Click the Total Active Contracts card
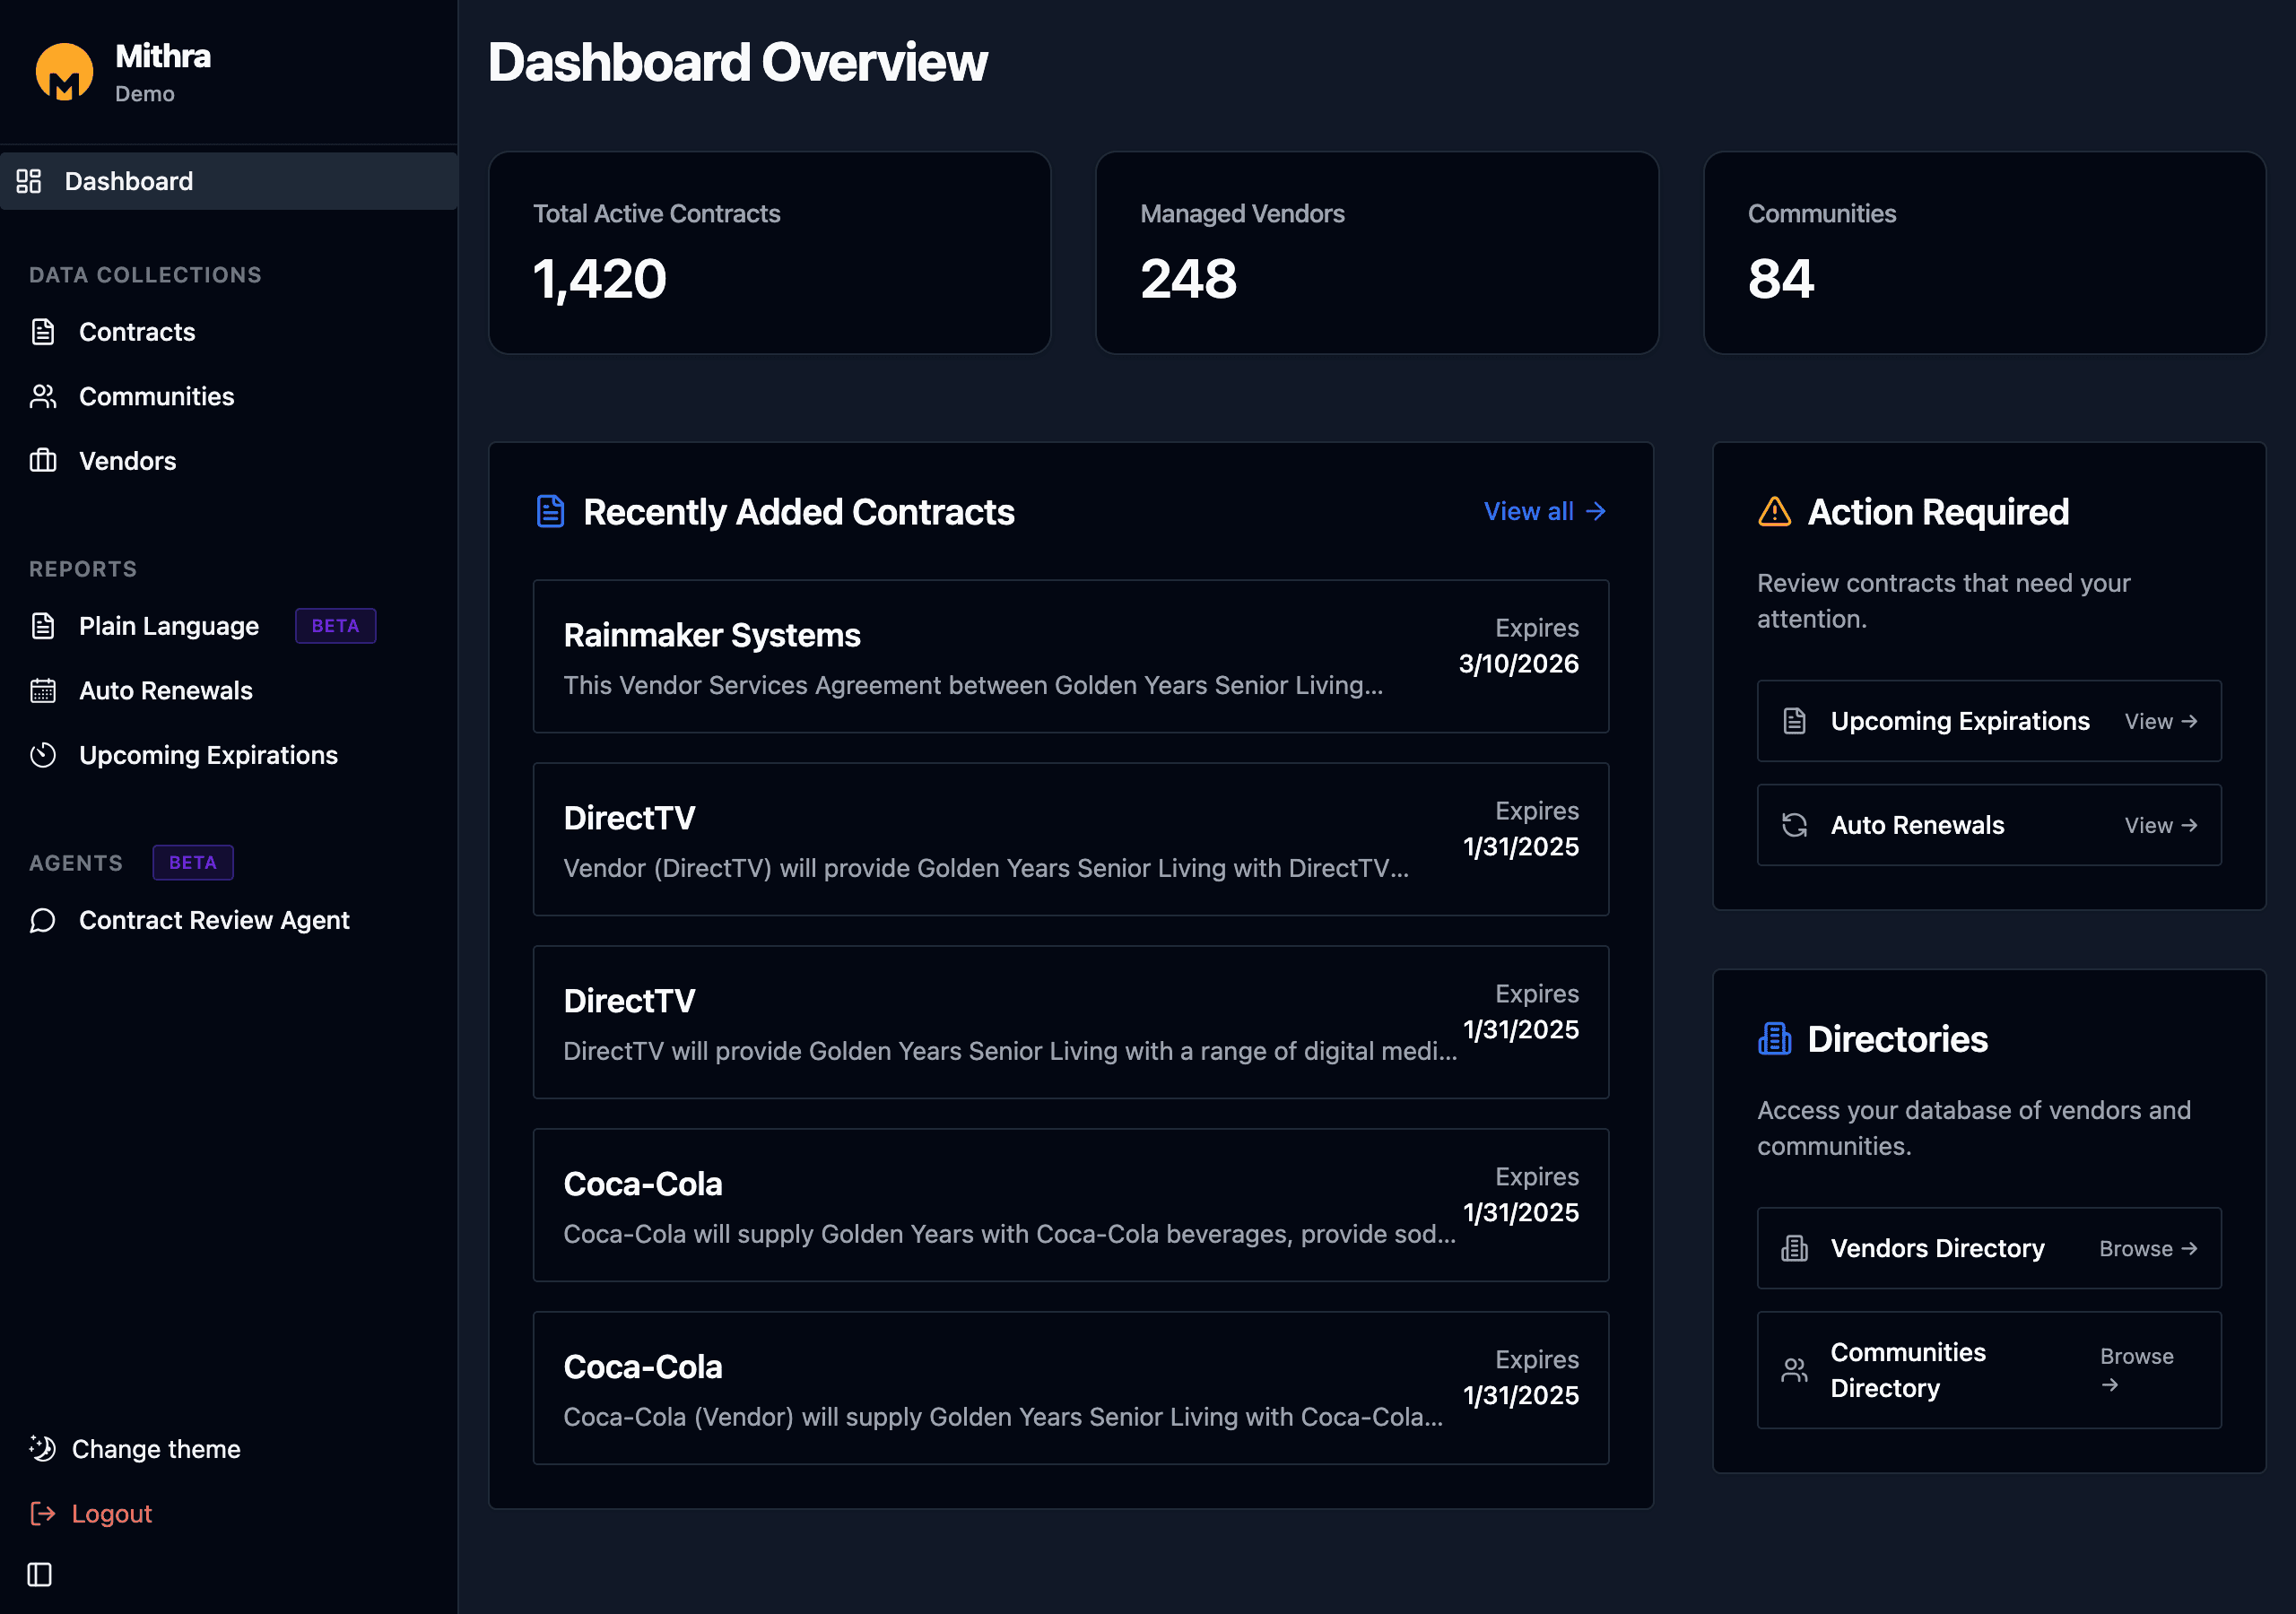Screen dimensions: 2296x1614 pos(769,252)
